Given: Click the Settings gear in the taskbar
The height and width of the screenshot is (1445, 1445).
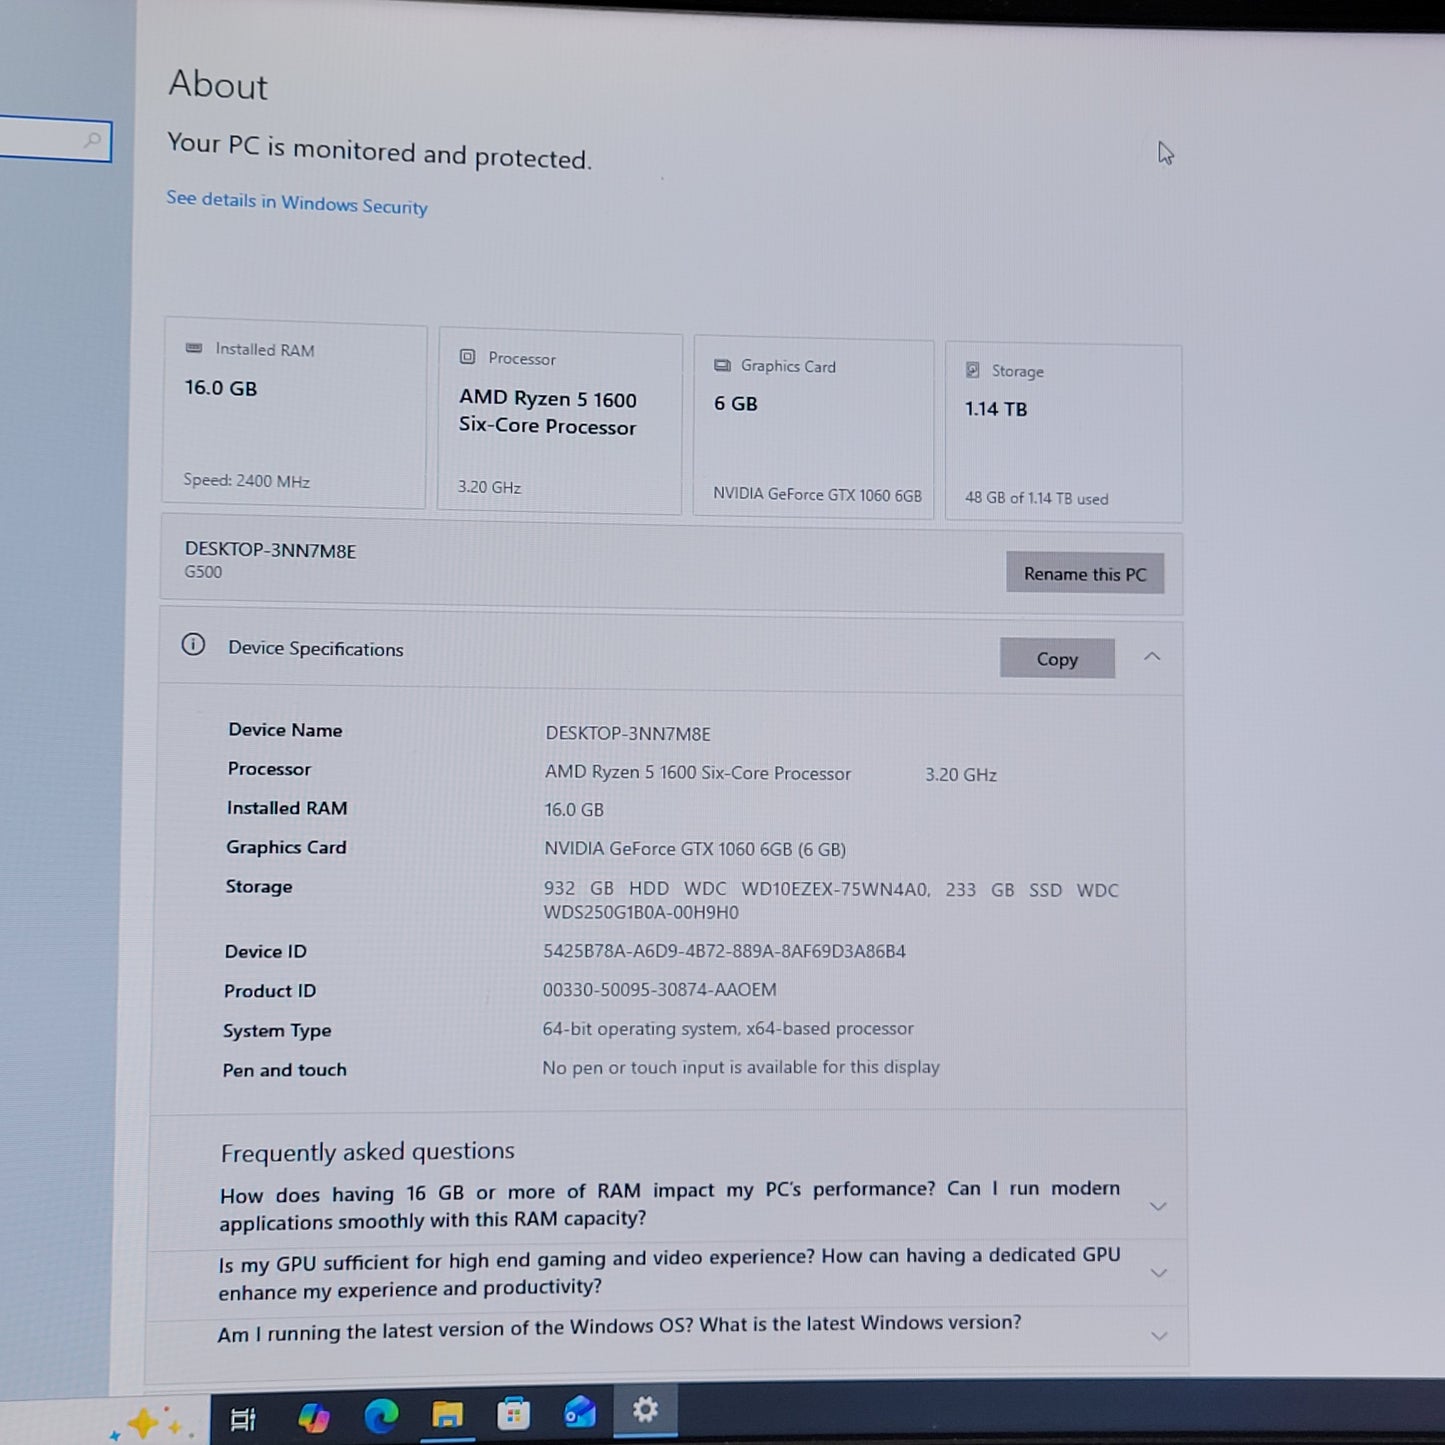Looking at the screenshot, I should (645, 1410).
